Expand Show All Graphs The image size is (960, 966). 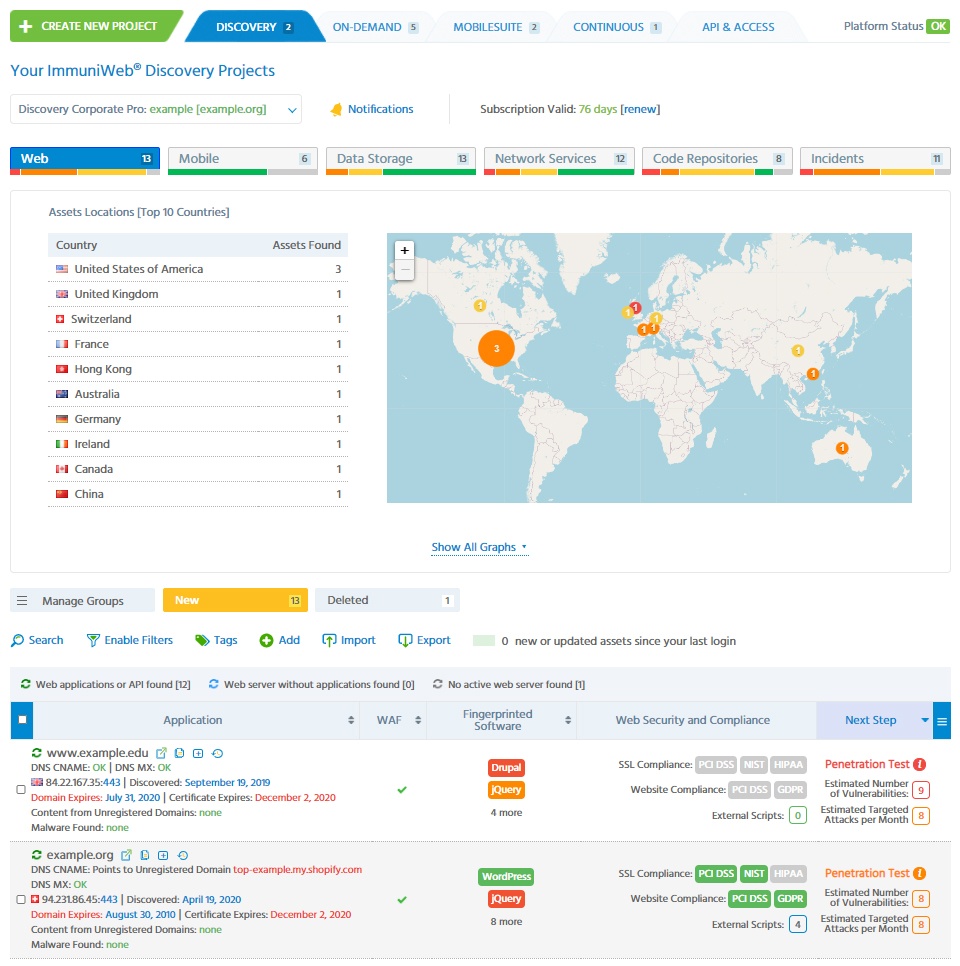pyautogui.click(x=479, y=547)
